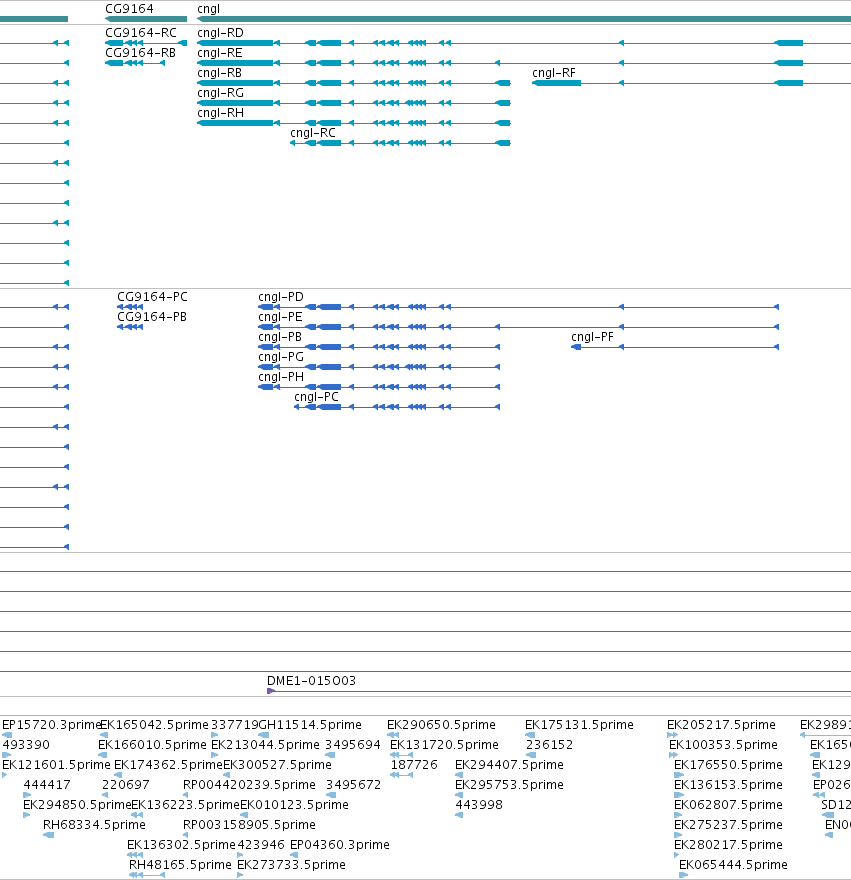The image size is (851, 880).
Task: Pick the cngl-RH transcript label
Action: (220, 113)
